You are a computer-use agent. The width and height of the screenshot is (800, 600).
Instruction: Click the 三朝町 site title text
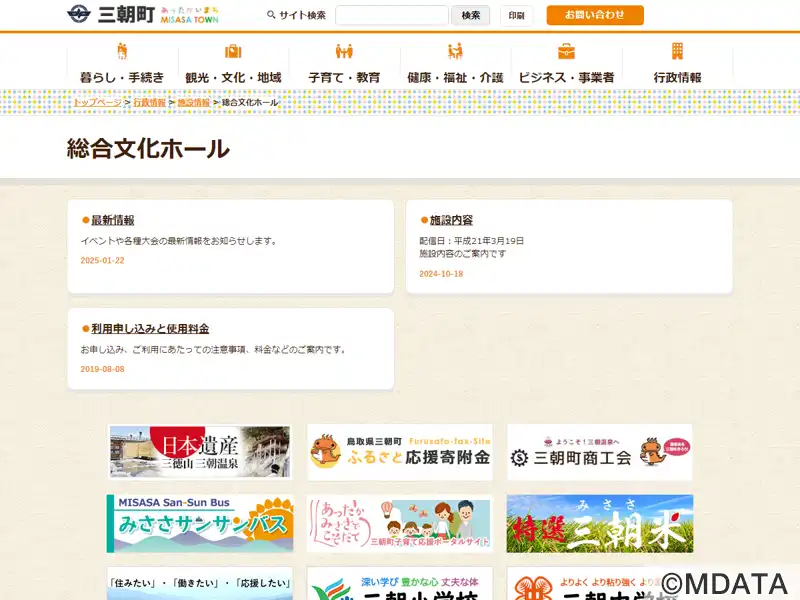[126, 15]
